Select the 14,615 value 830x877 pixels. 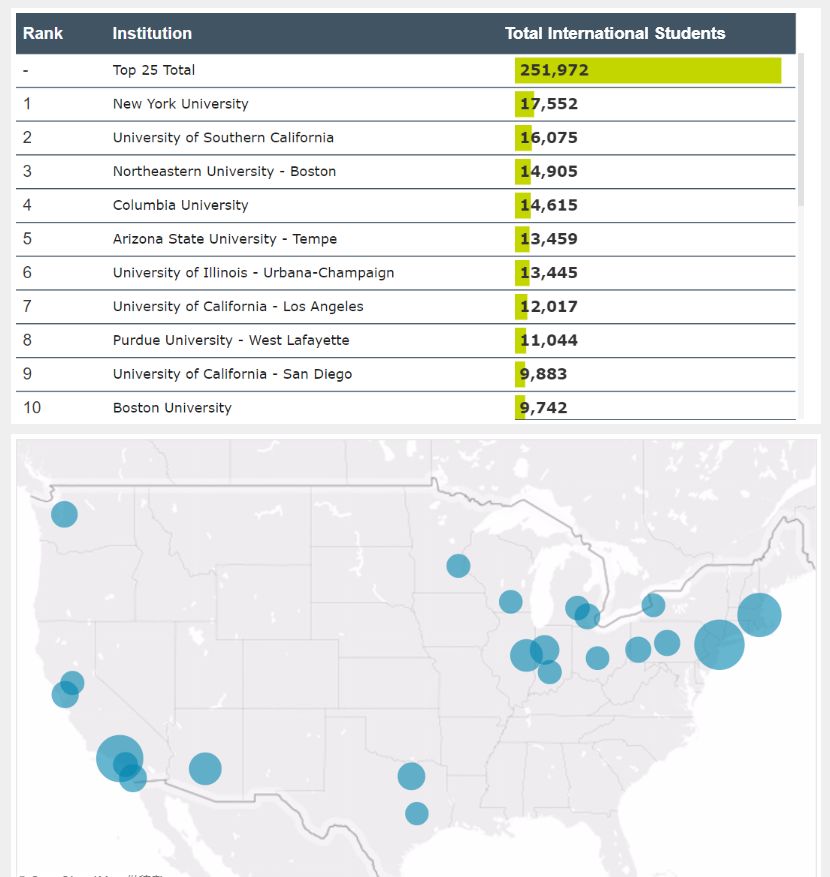point(549,205)
